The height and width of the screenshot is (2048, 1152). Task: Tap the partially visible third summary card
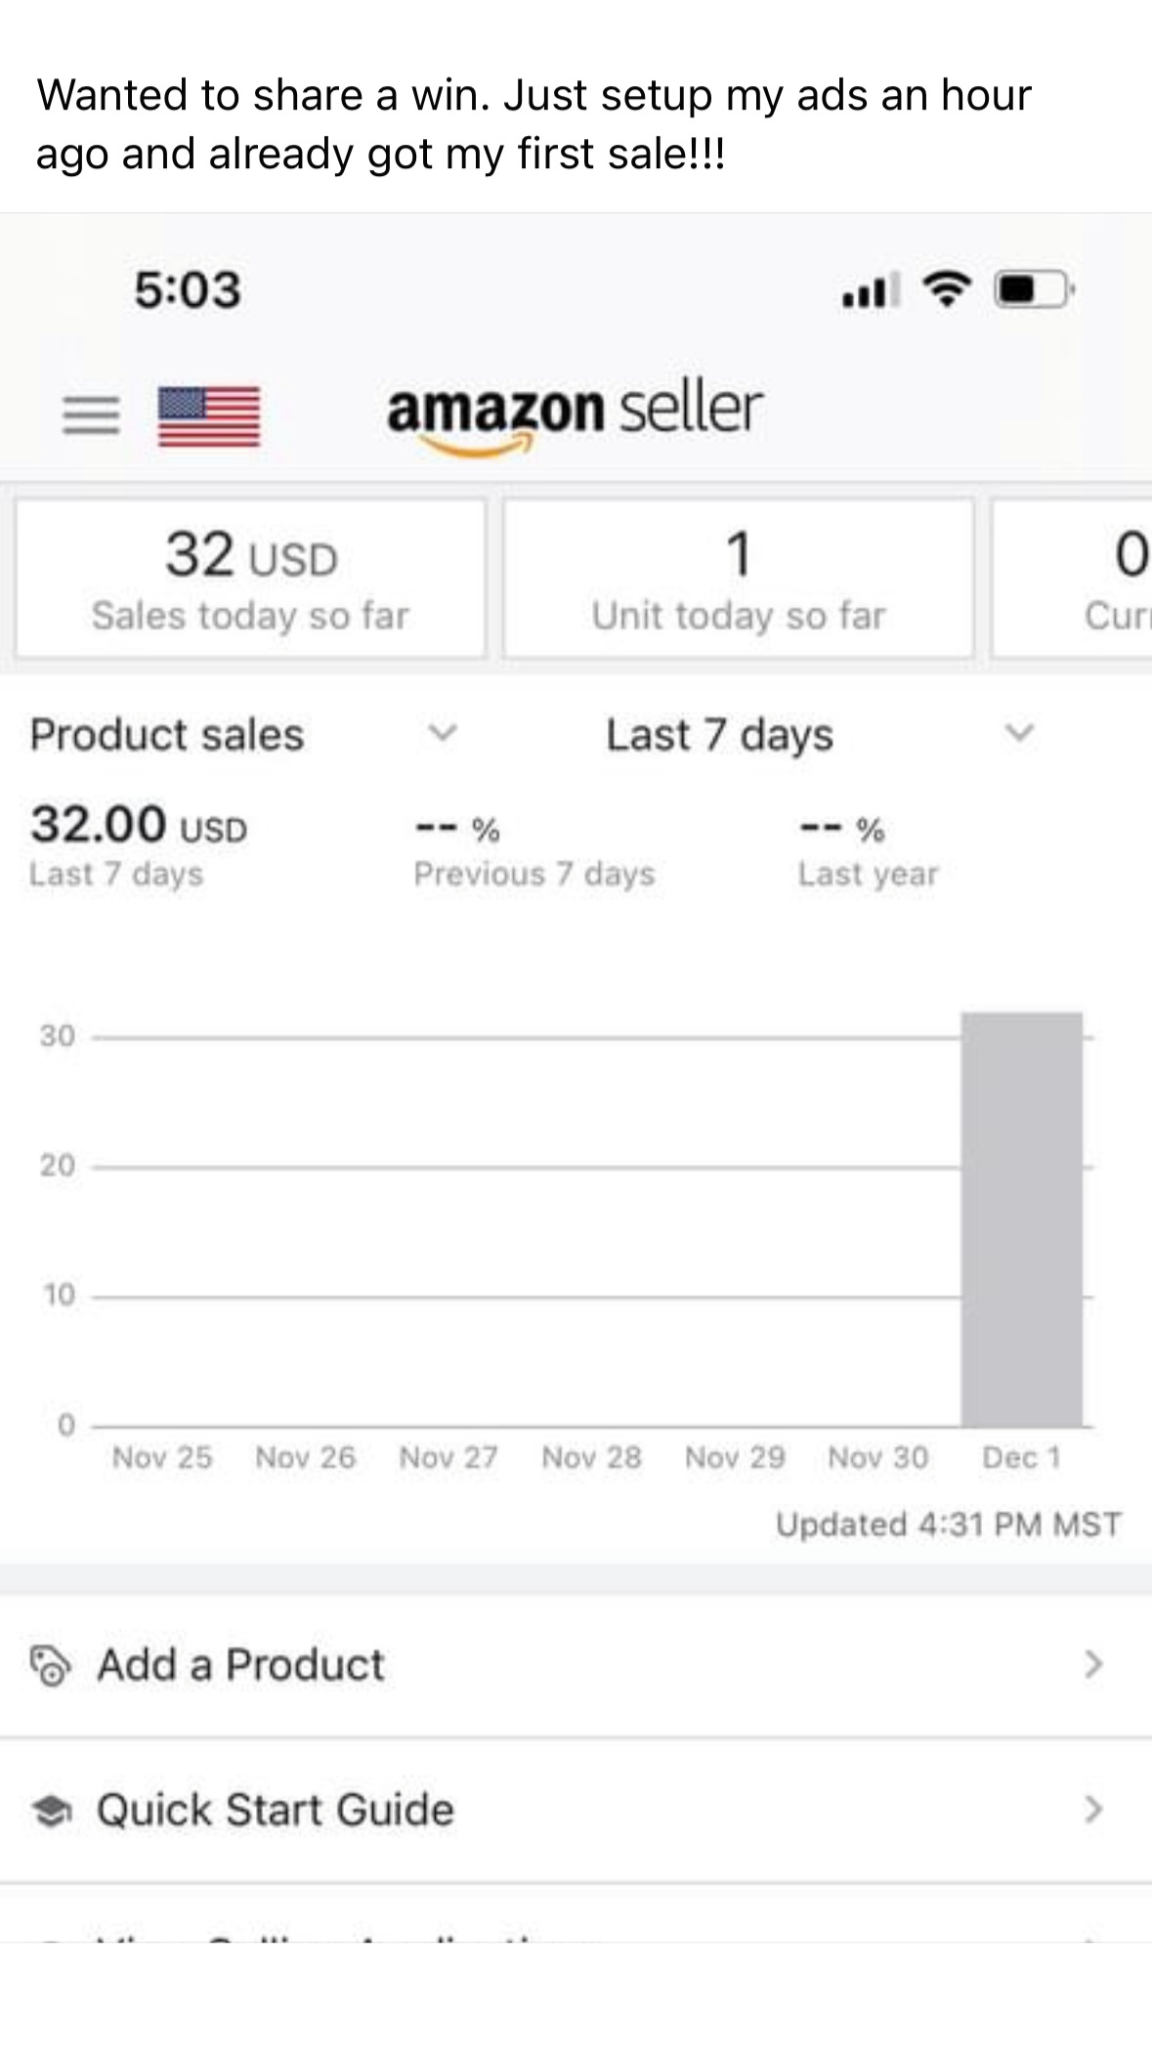1072,579
